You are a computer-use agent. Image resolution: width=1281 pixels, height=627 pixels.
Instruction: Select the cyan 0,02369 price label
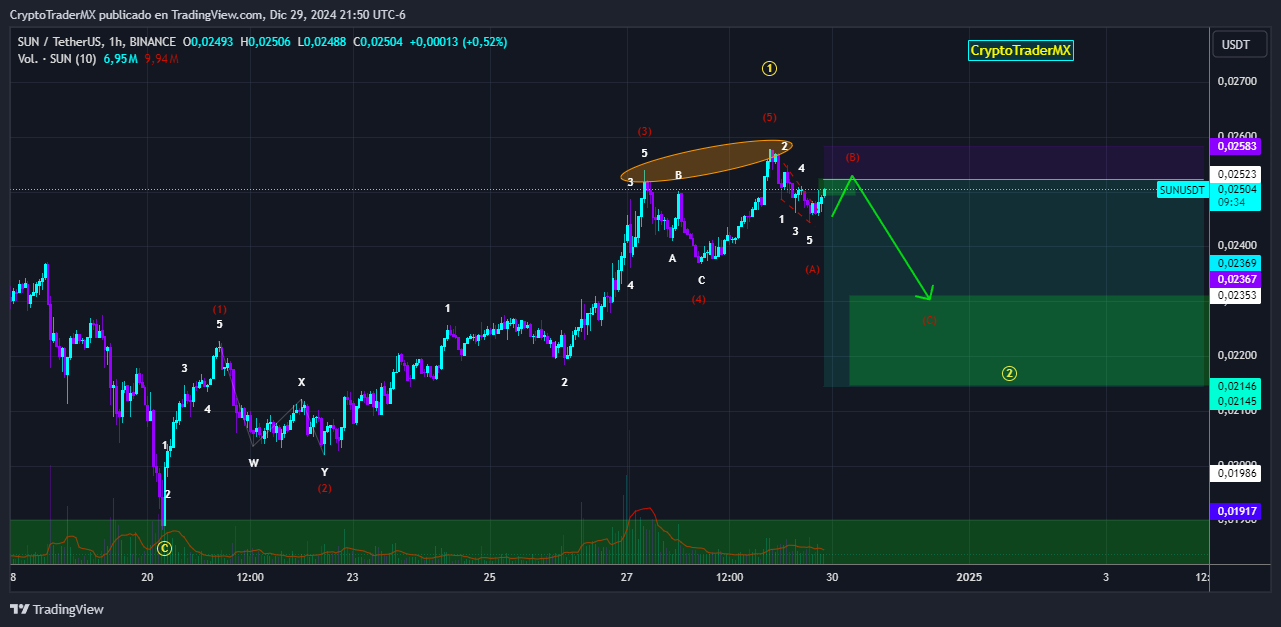[1238, 263]
